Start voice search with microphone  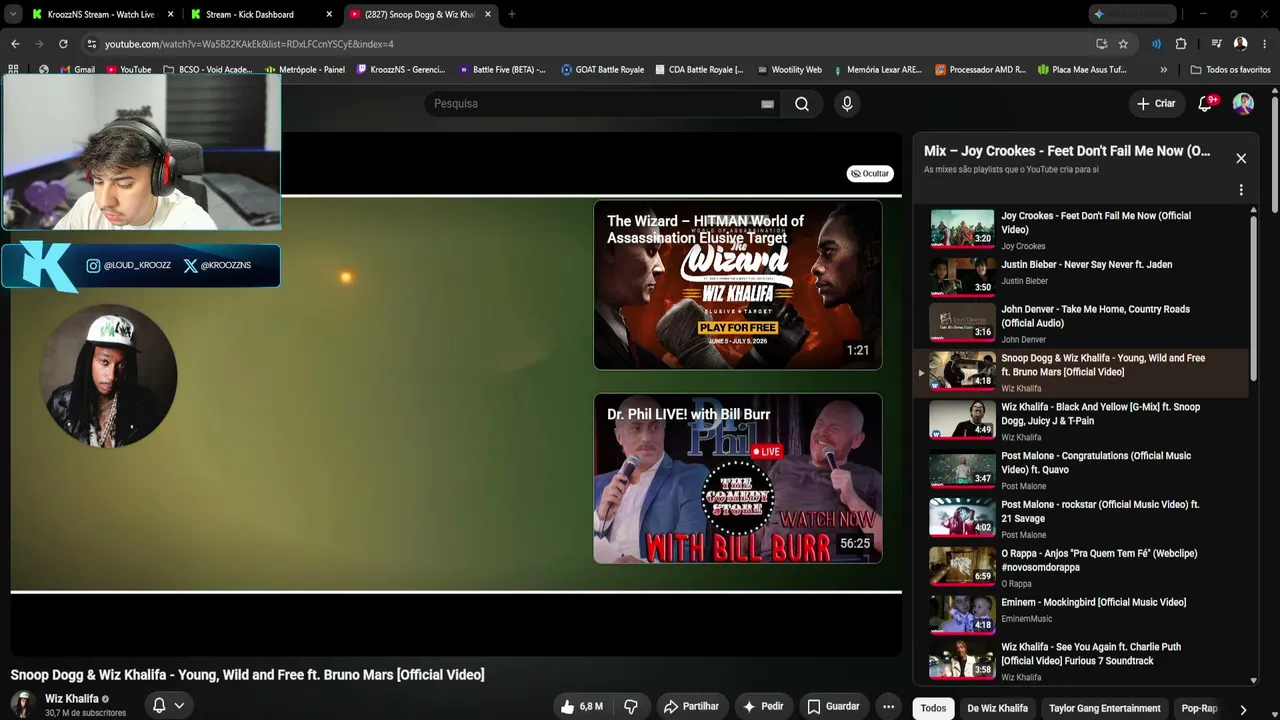[x=847, y=104]
